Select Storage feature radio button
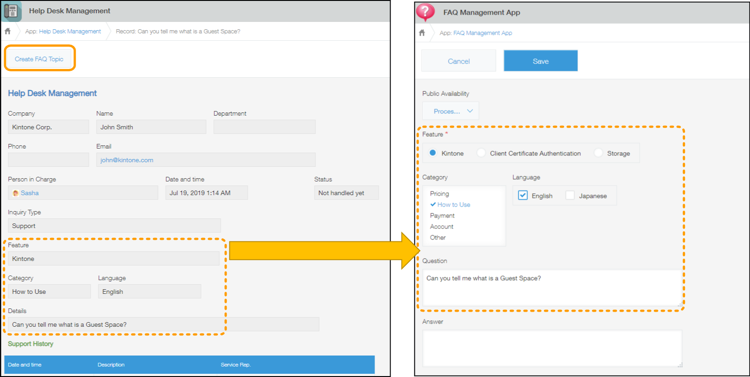Viewport: 750px width, 377px height. (598, 153)
